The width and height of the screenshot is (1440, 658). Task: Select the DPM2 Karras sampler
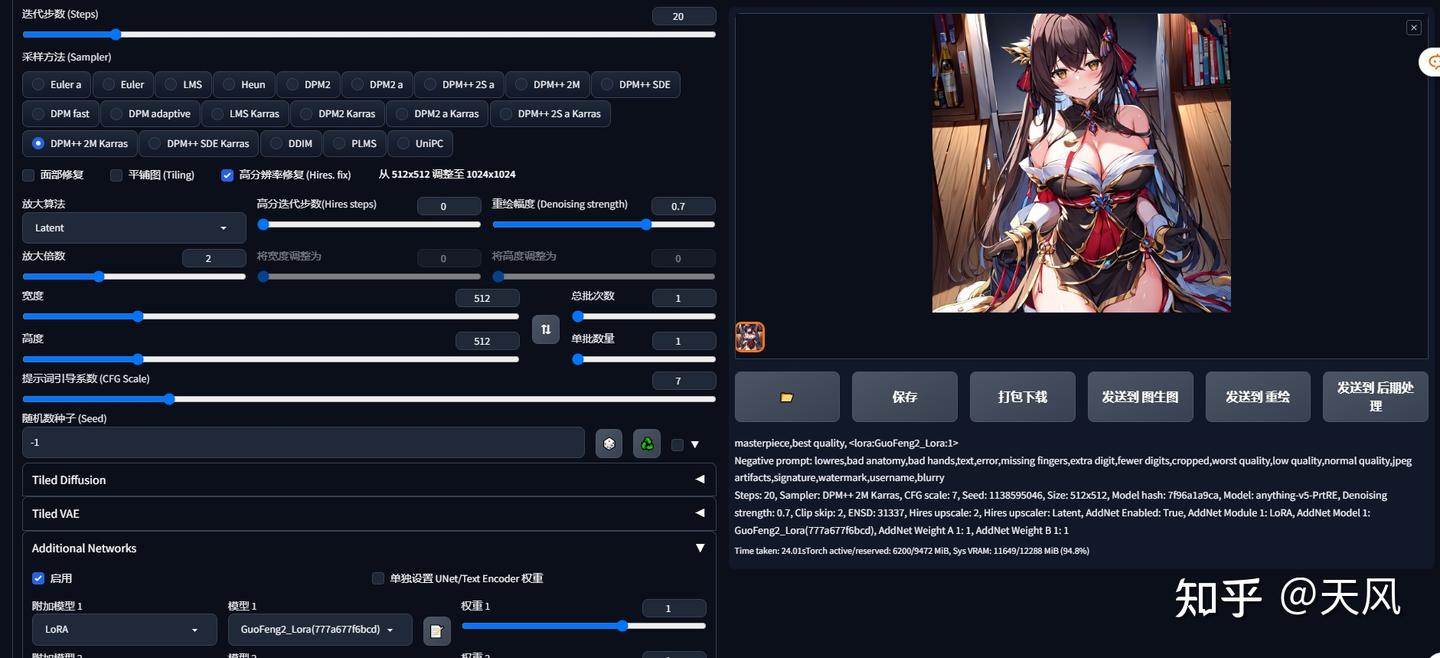(x=337, y=114)
